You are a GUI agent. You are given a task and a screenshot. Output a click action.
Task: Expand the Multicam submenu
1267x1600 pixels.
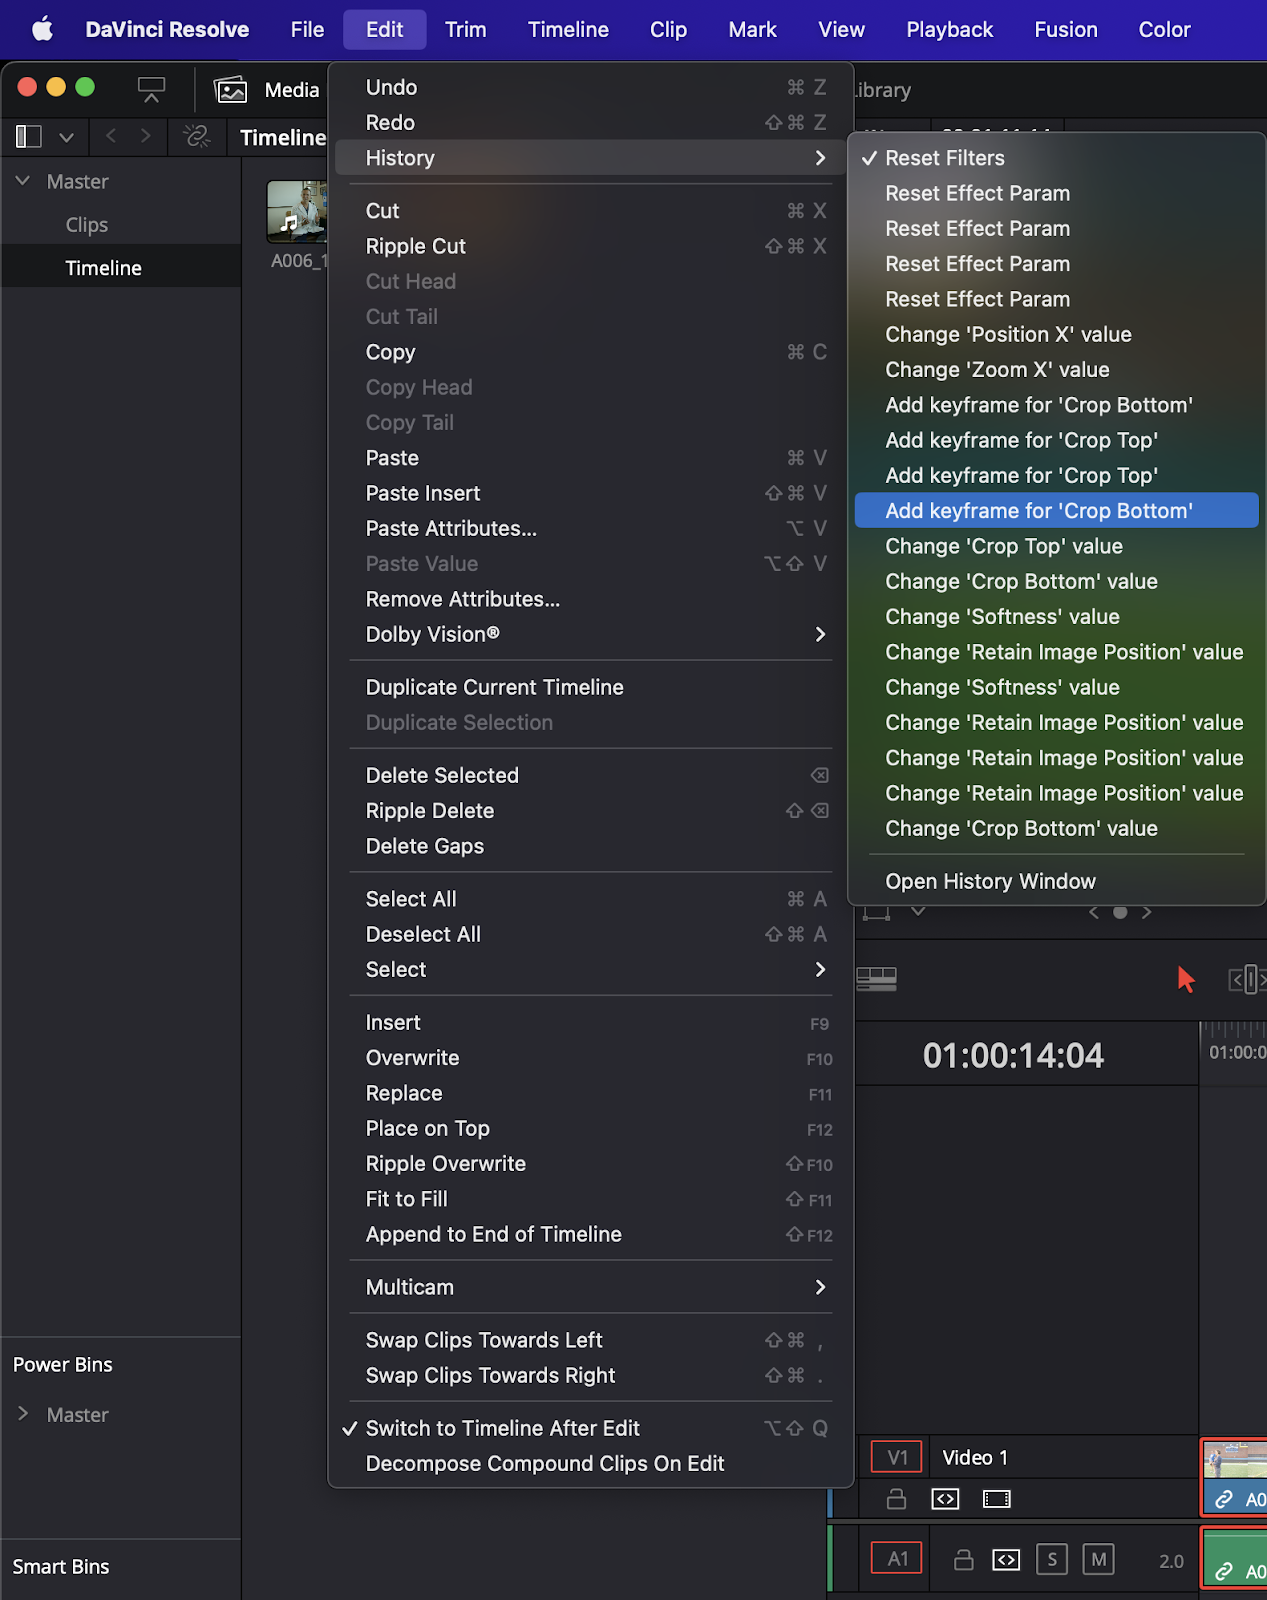tap(591, 1287)
